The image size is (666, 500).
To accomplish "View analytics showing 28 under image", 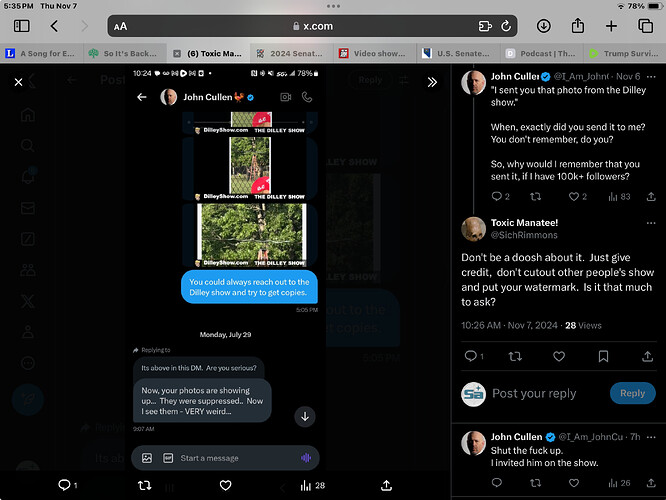I will pyautogui.click(x=312, y=485).
